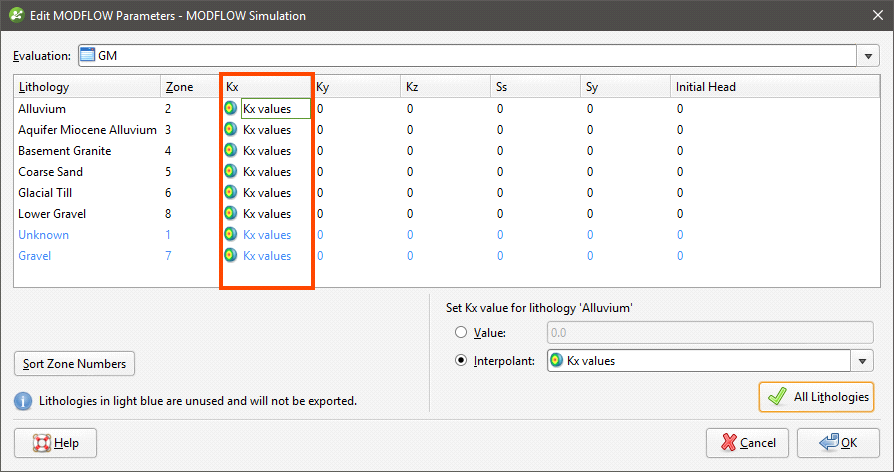Viewport: 894px width, 472px height.
Task: Apply to All Lithologies button
Action: [x=816, y=397]
